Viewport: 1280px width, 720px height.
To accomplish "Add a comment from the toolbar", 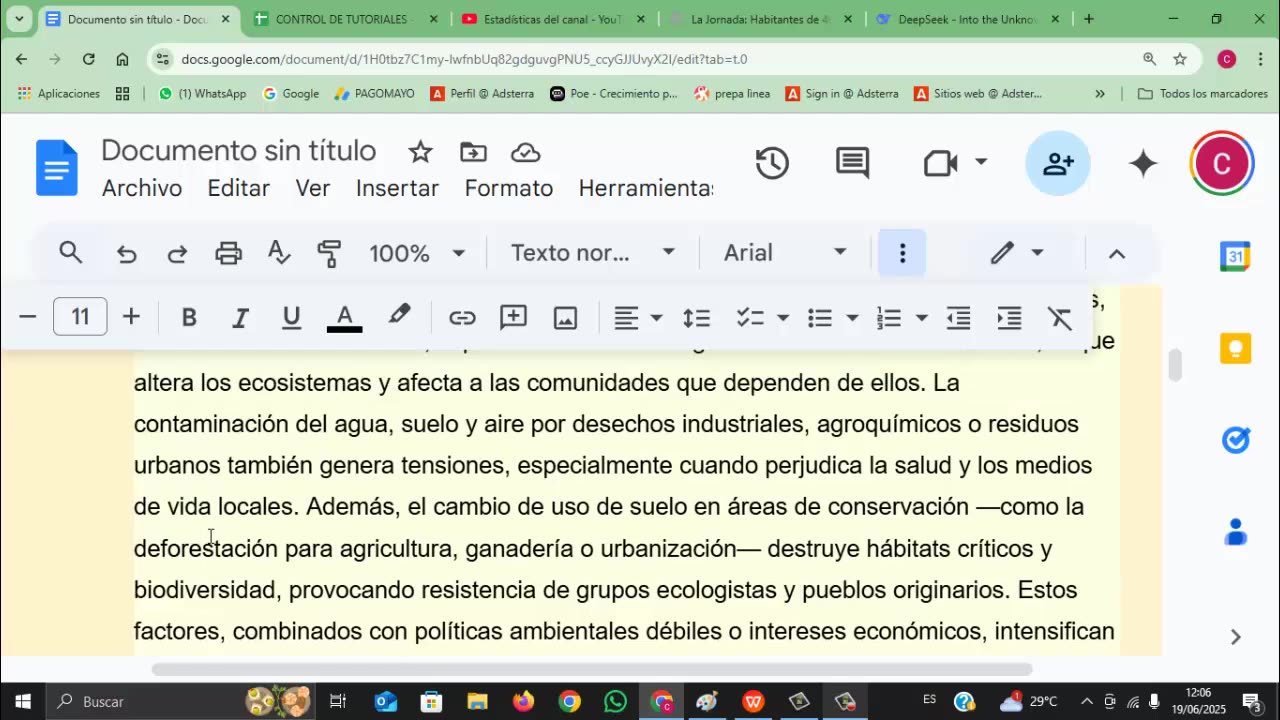I will 513,318.
